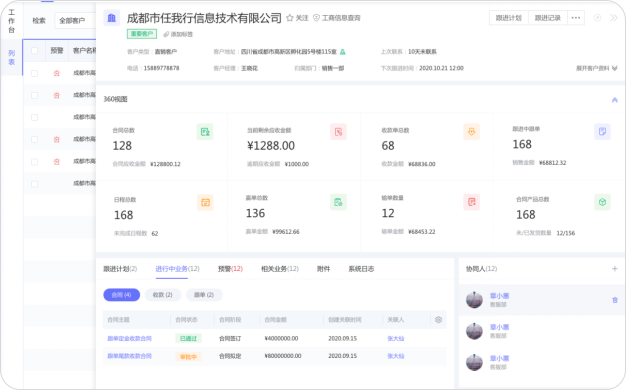The image size is (627, 390).
Task: Click the 输单数量 card icon
Action: [x=471, y=202]
